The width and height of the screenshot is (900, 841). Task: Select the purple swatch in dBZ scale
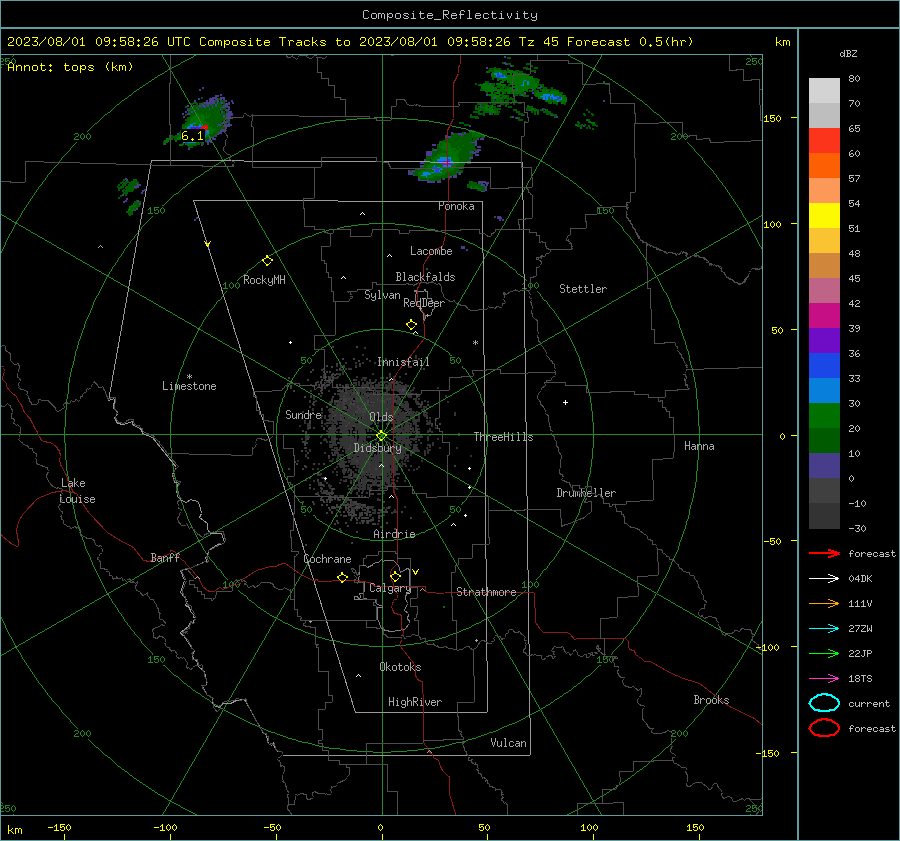coord(824,340)
